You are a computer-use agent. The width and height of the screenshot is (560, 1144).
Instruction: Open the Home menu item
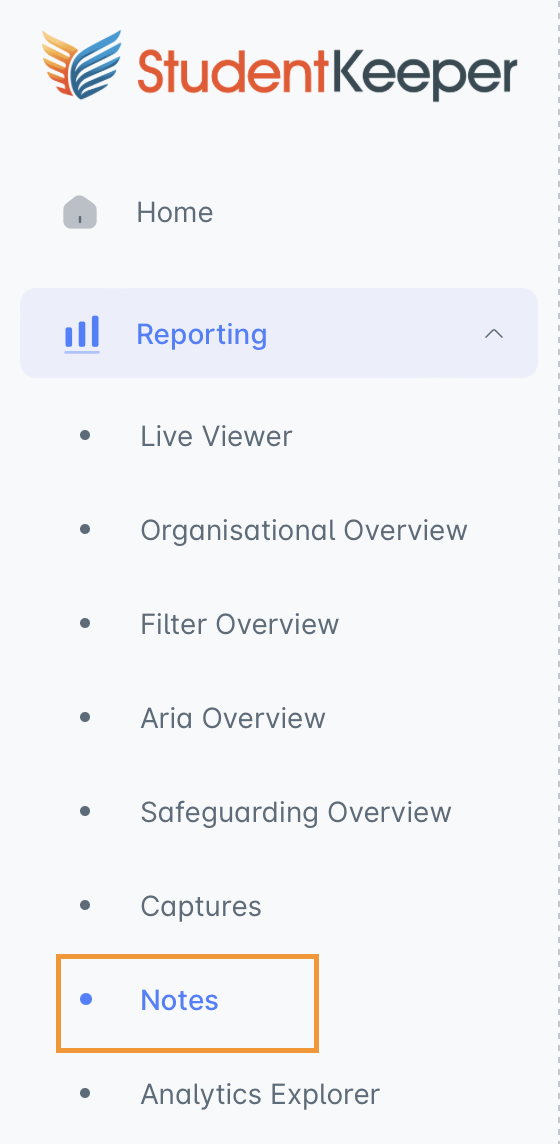[x=175, y=212]
